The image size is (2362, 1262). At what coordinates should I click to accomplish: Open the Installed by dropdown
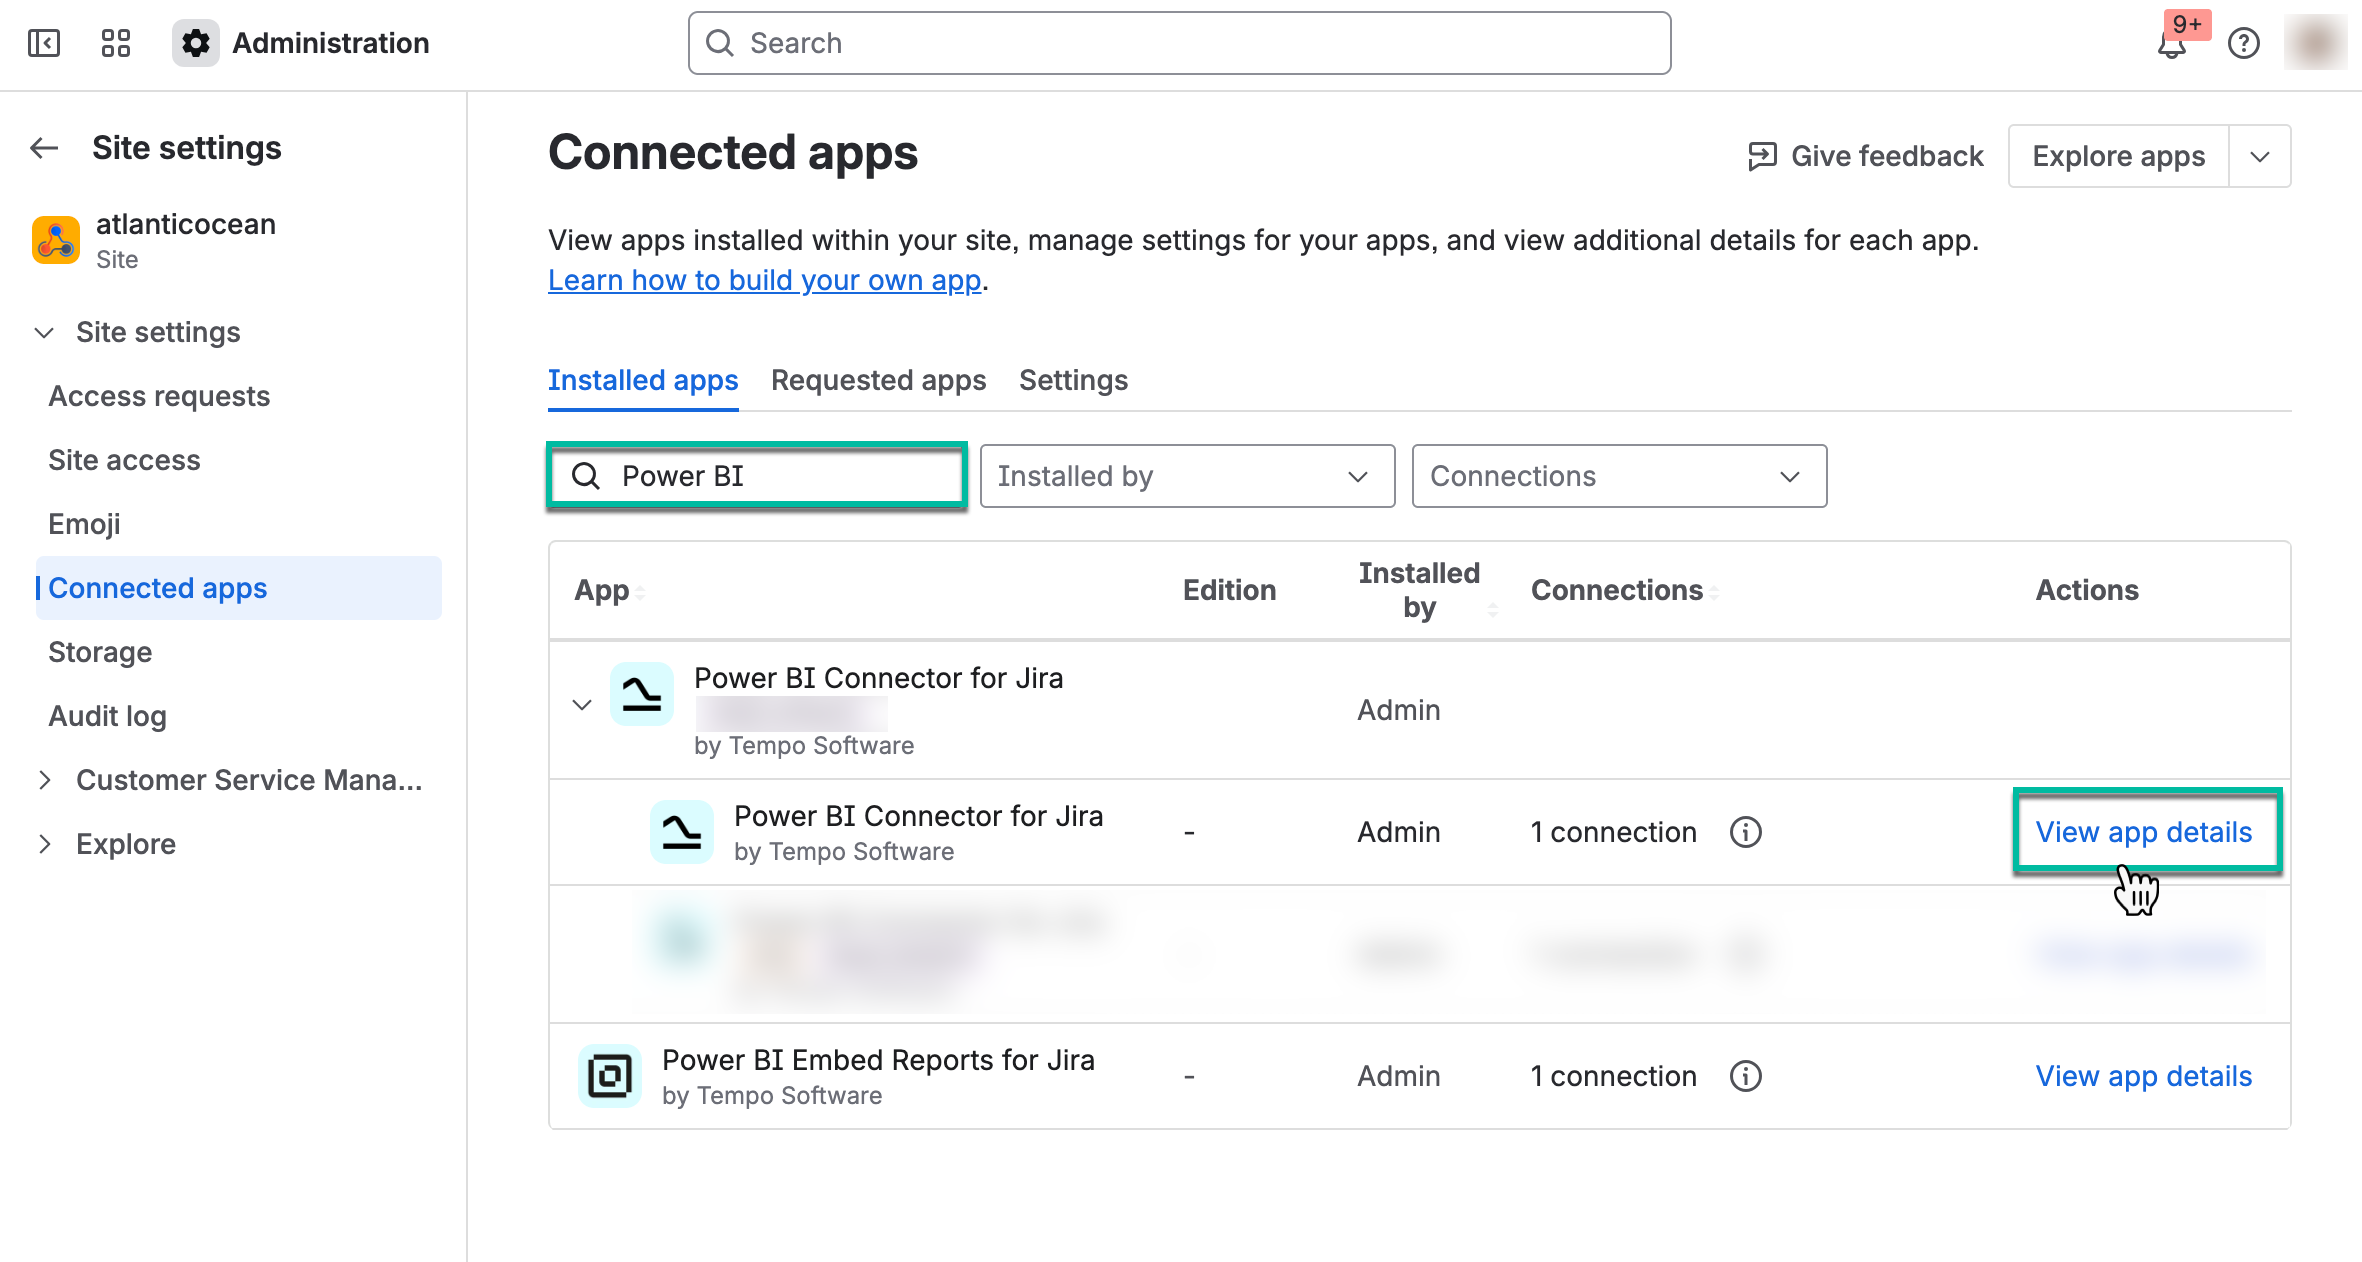click(x=1186, y=476)
